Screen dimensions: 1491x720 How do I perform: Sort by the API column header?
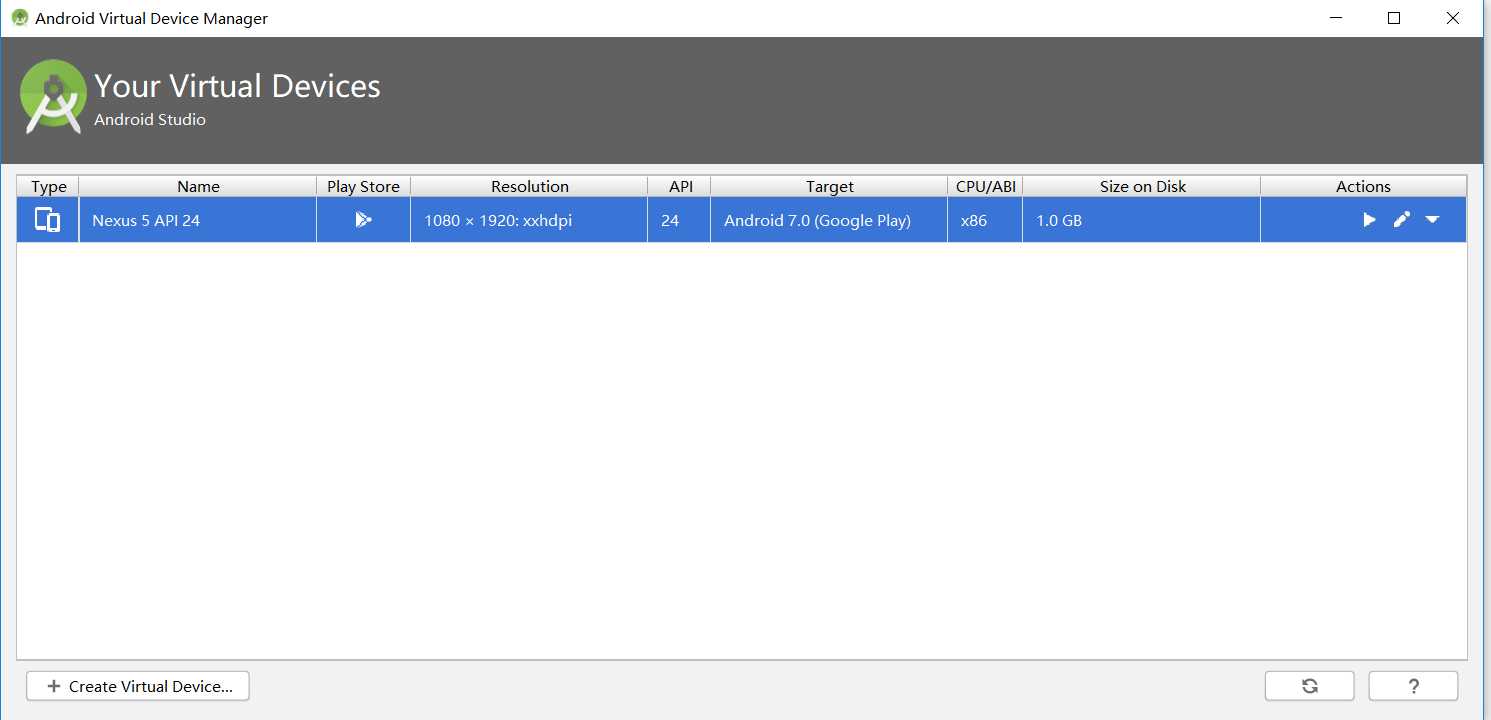(680, 186)
